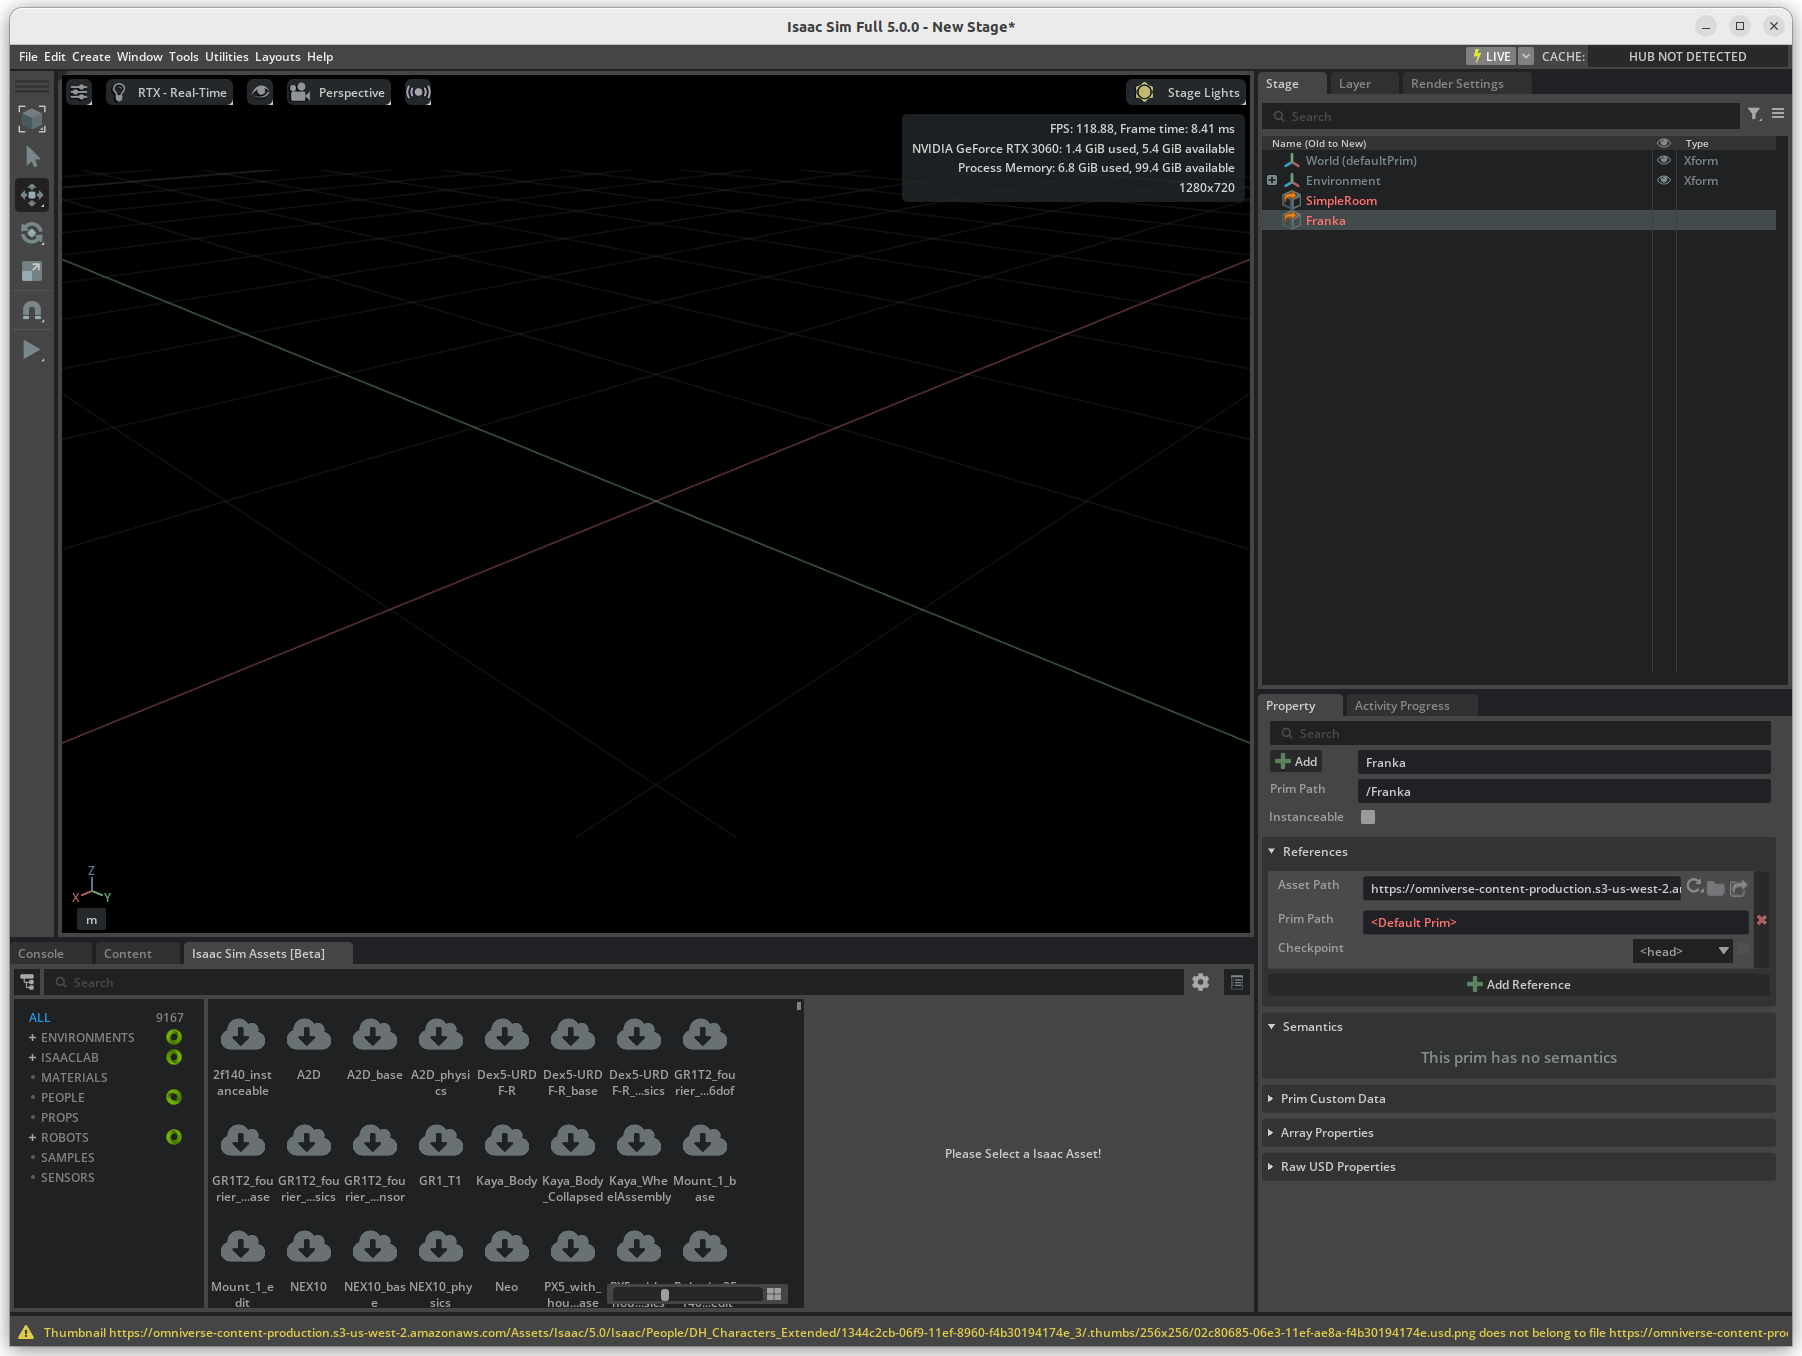Image resolution: width=1802 pixels, height=1356 pixels.
Task: Open the Checkpoint head dropdown
Action: pyautogui.click(x=1684, y=951)
